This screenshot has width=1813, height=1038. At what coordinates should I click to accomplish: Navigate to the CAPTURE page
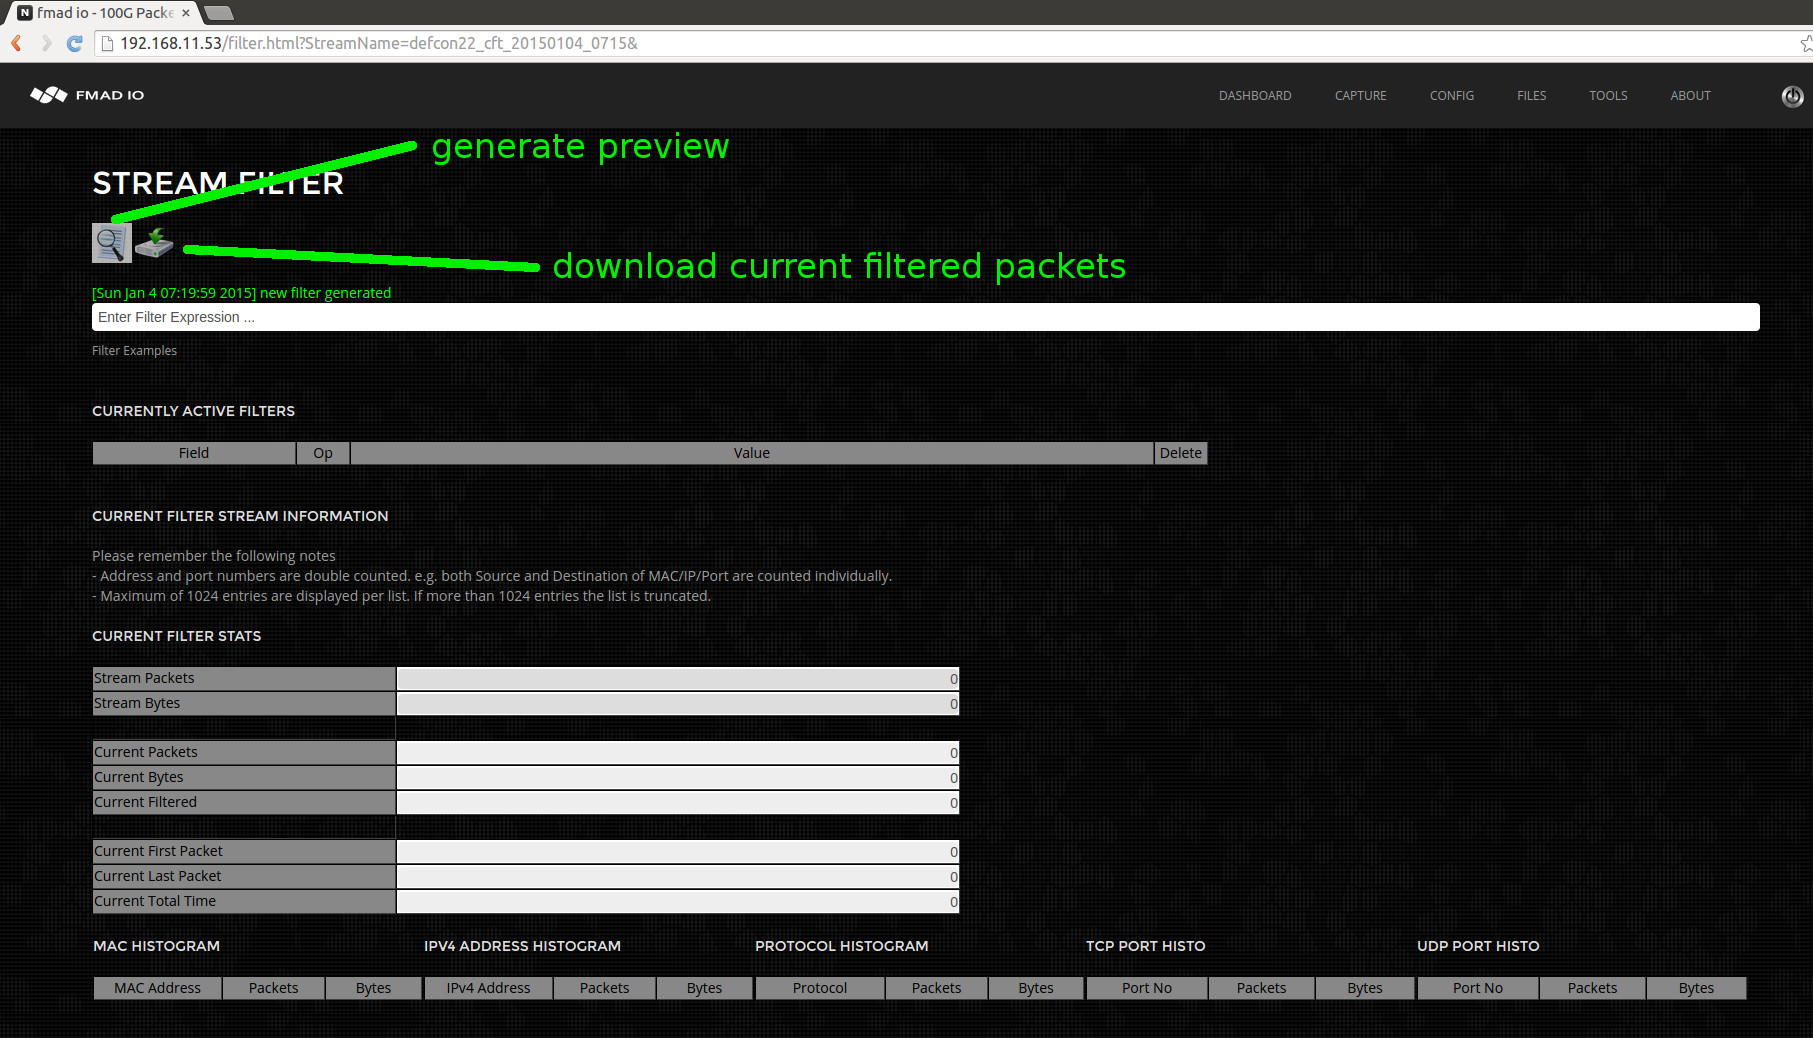[x=1360, y=95]
